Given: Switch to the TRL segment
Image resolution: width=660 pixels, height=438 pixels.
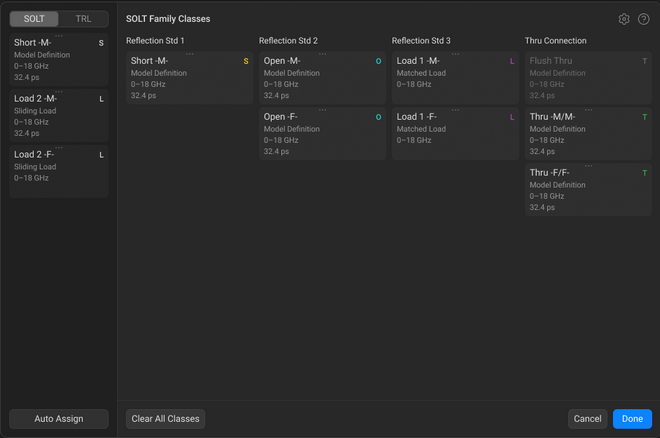Looking at the screenshot, I should coord(83,19).
